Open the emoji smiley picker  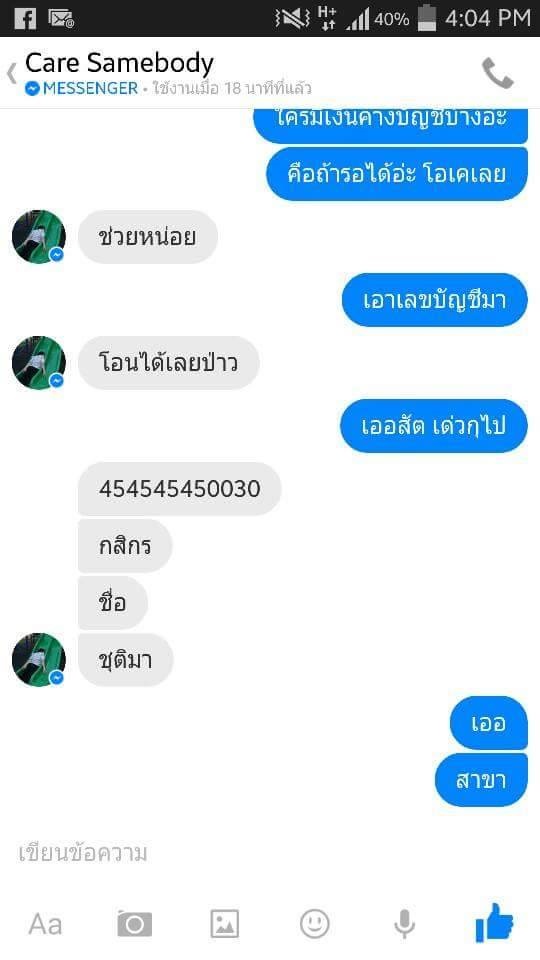(315, 923)
